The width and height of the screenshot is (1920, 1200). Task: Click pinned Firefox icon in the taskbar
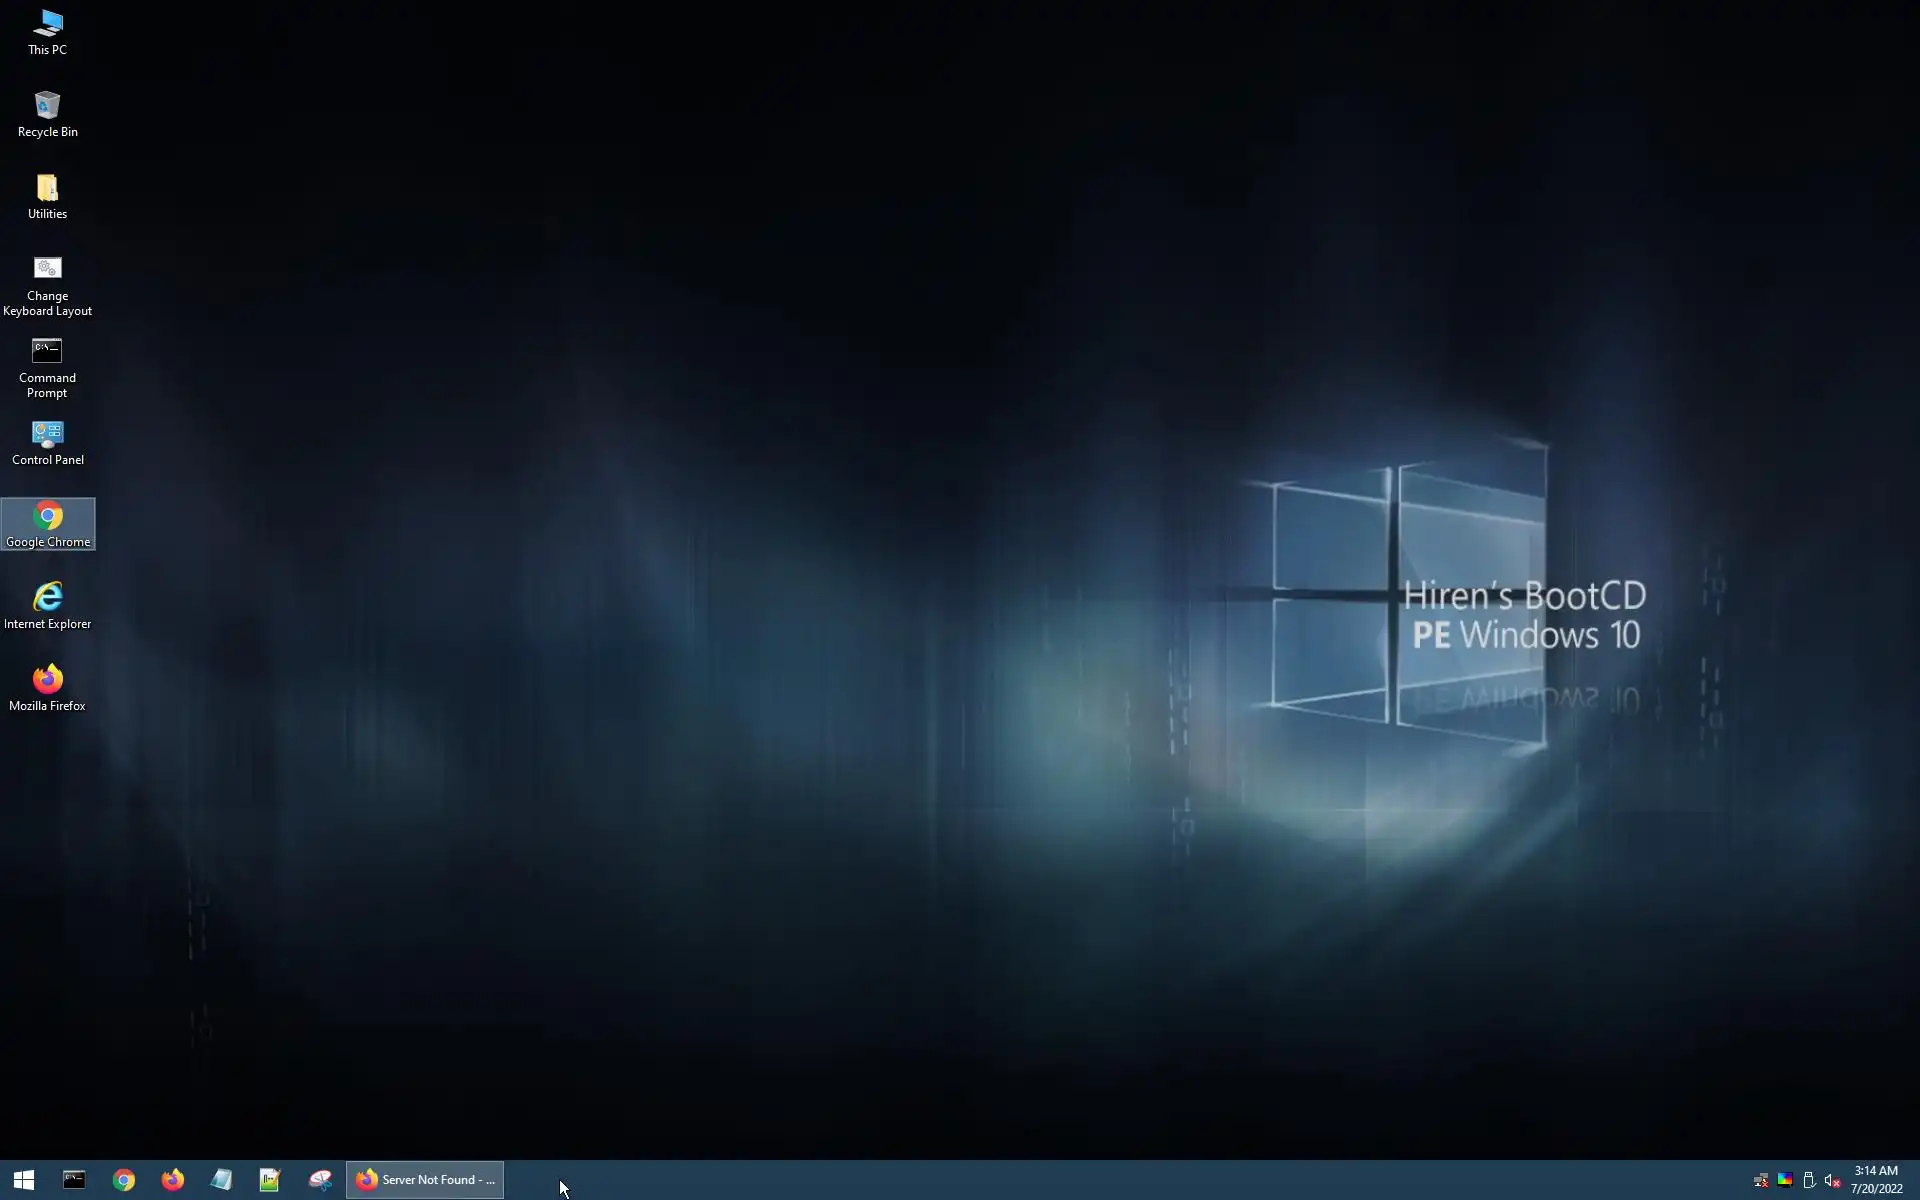pos(172,1180)
